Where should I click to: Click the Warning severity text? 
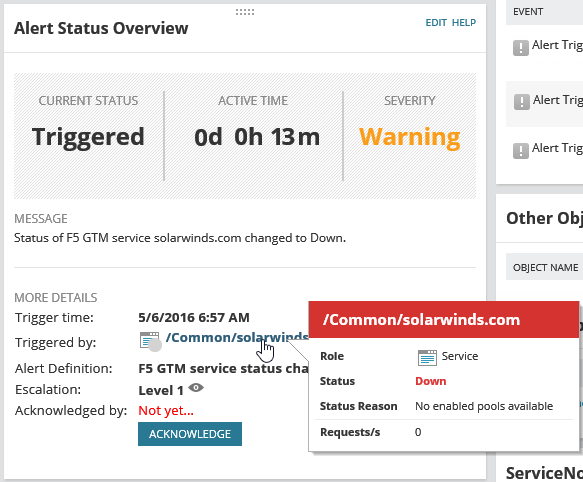pyautogui.click(x=410, y=138)
